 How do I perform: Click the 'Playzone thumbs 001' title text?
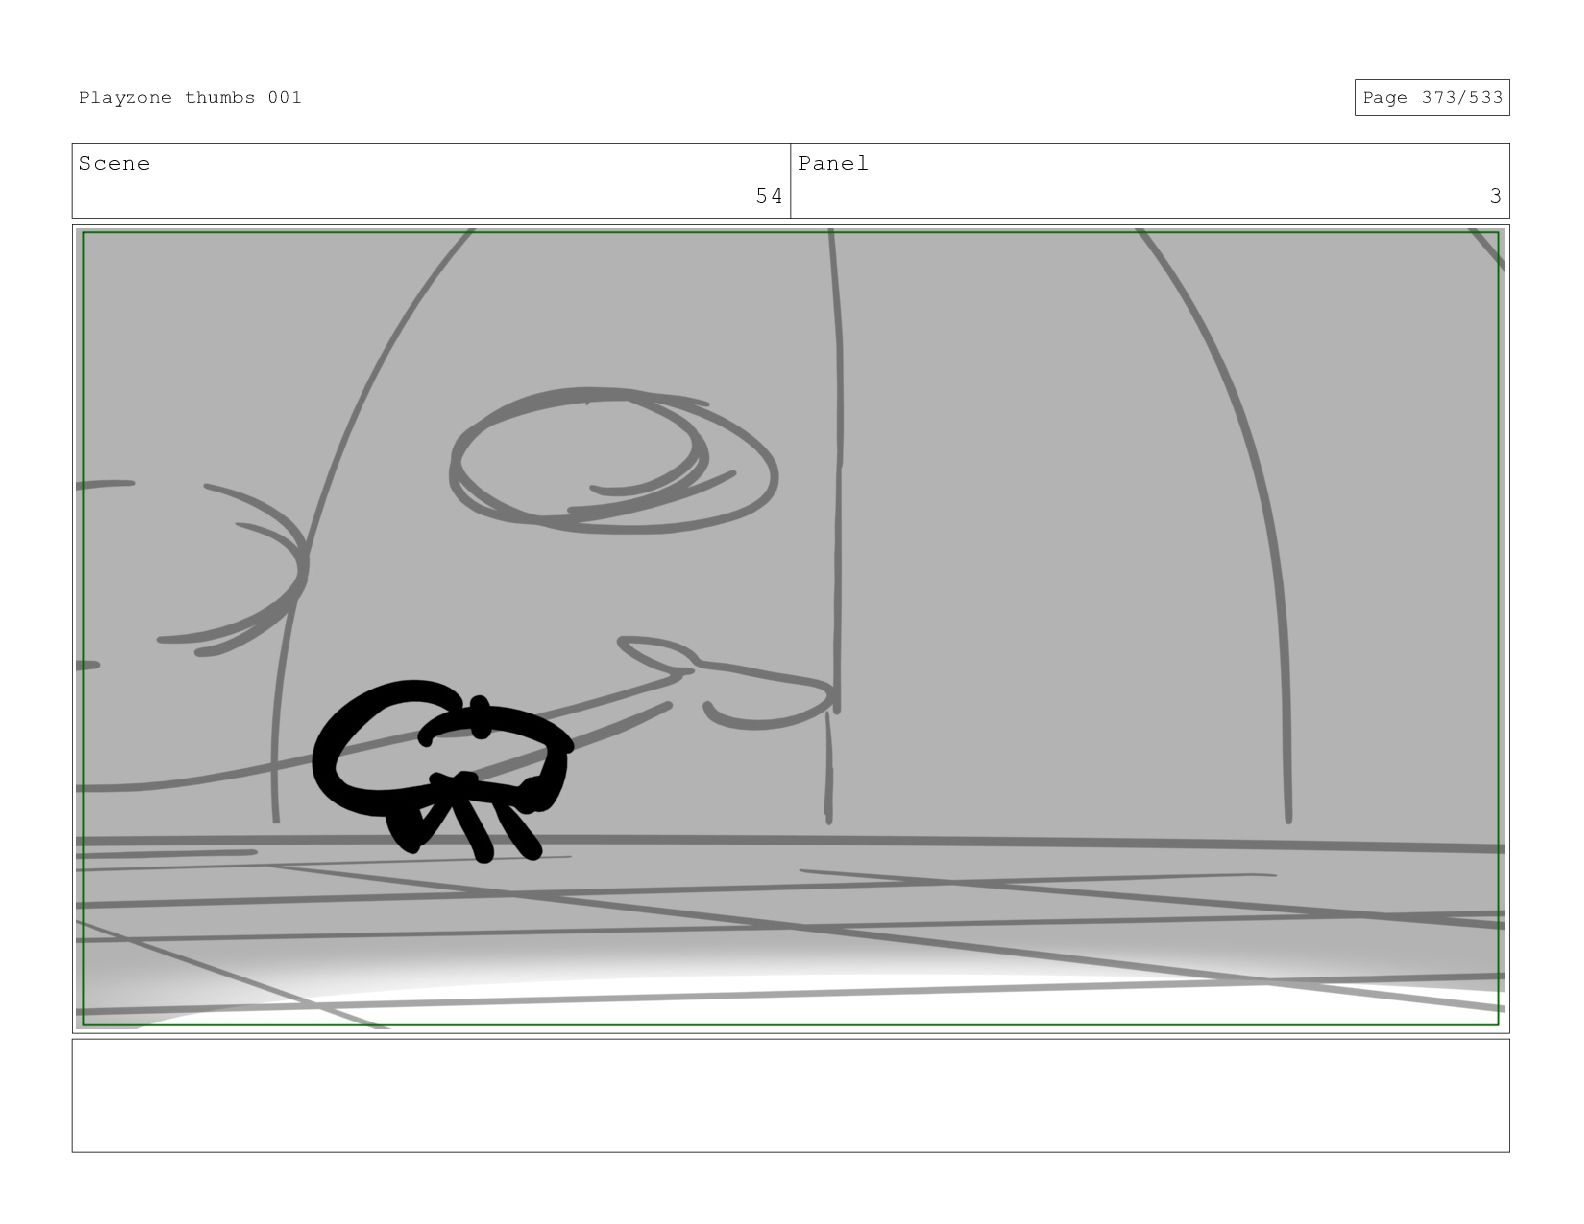tap(190, 97)
